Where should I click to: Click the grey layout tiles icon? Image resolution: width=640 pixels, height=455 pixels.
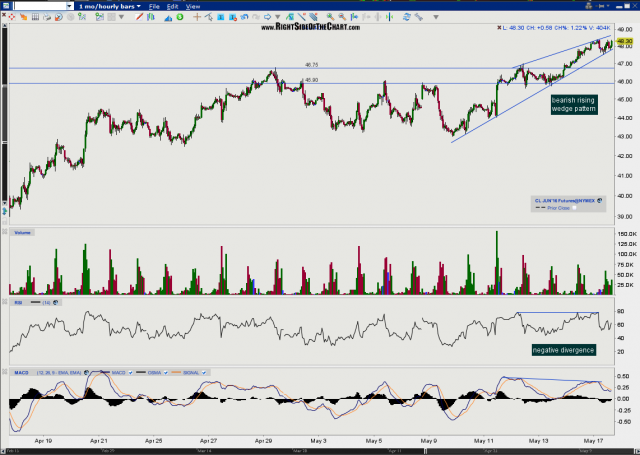coord(111,17)
